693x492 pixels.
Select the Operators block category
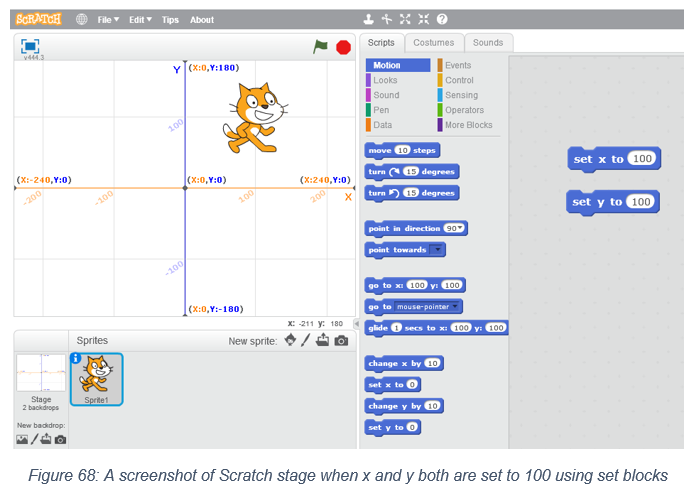464,110
